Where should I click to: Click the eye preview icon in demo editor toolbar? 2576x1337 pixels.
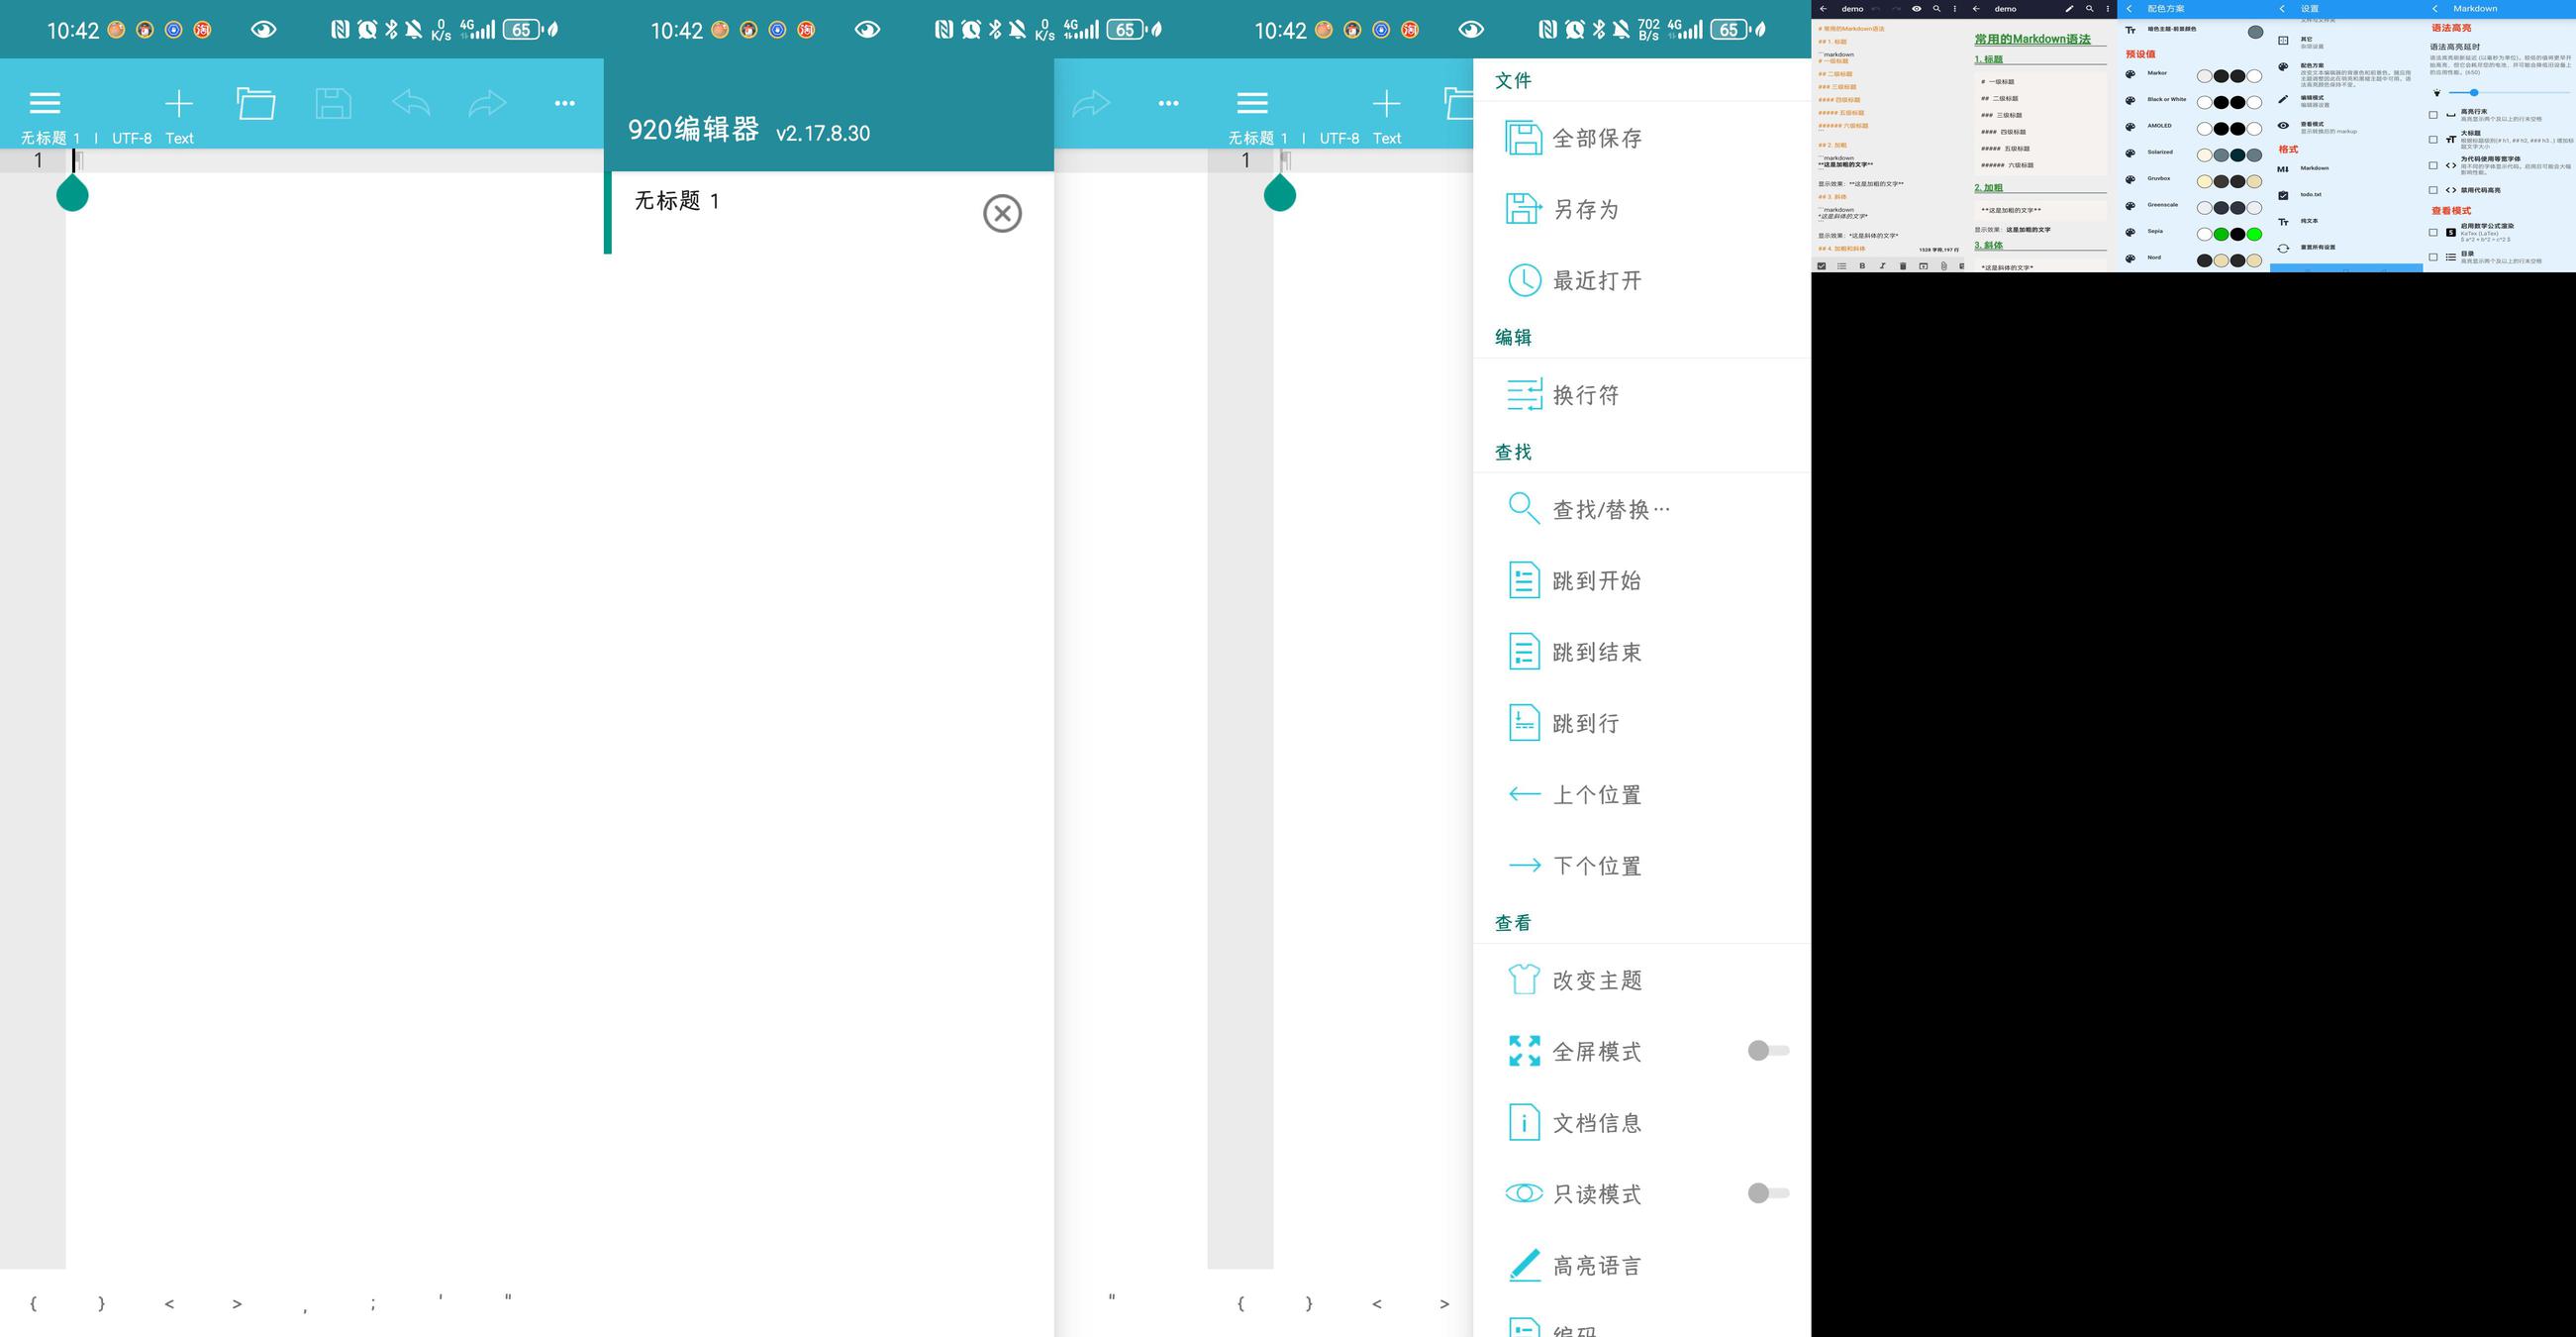coord(1917,9)
